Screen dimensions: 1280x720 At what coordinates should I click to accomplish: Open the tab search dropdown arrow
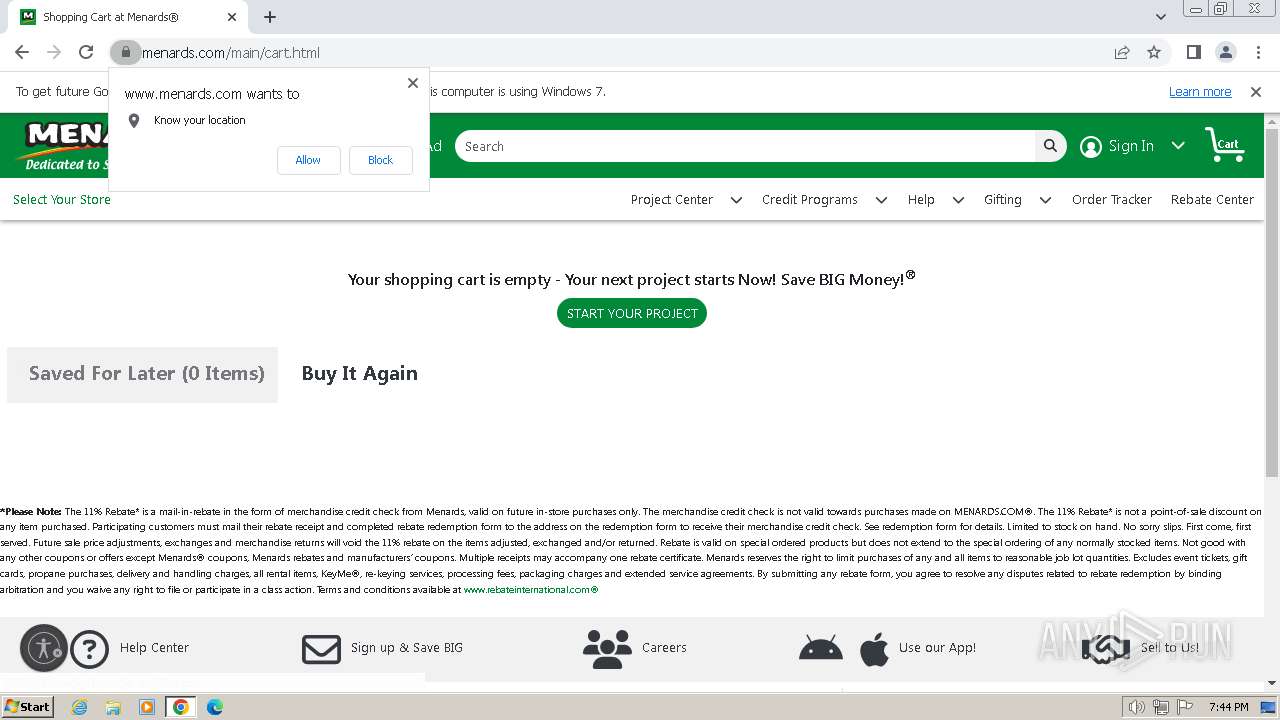(1160, 17)
